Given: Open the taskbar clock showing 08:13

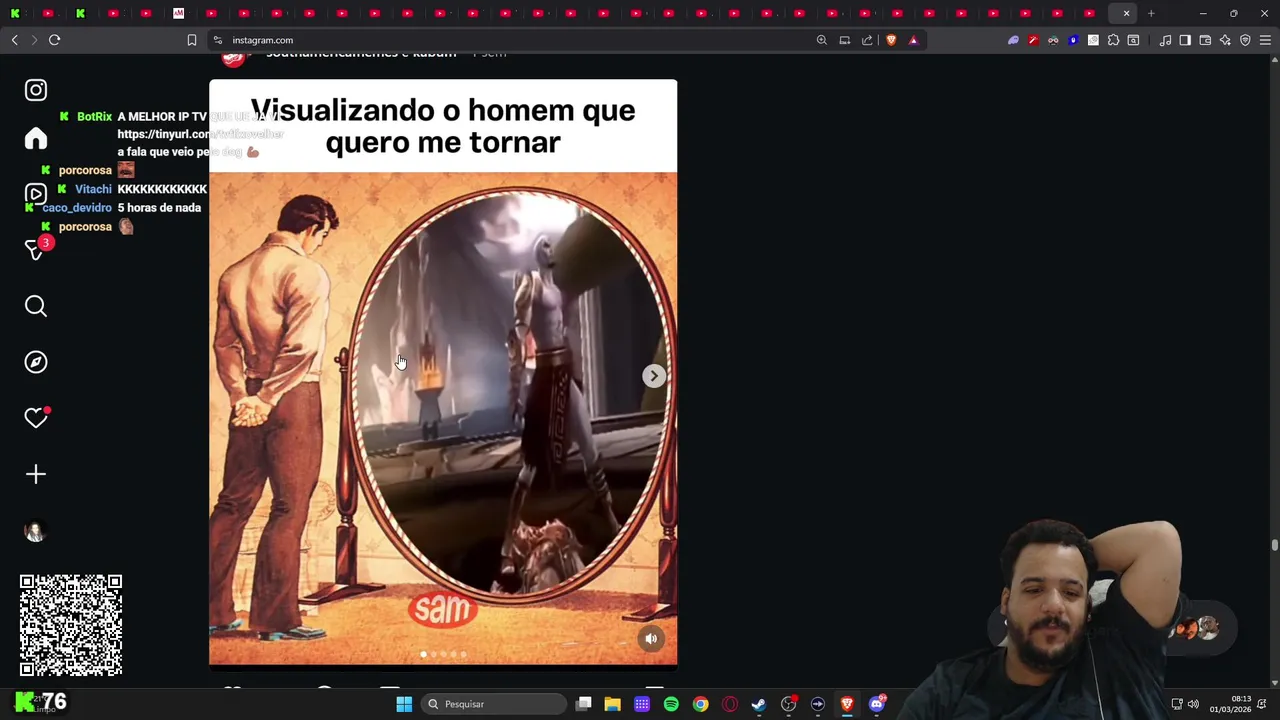Looking at the screenshot, I should 1230,704.
